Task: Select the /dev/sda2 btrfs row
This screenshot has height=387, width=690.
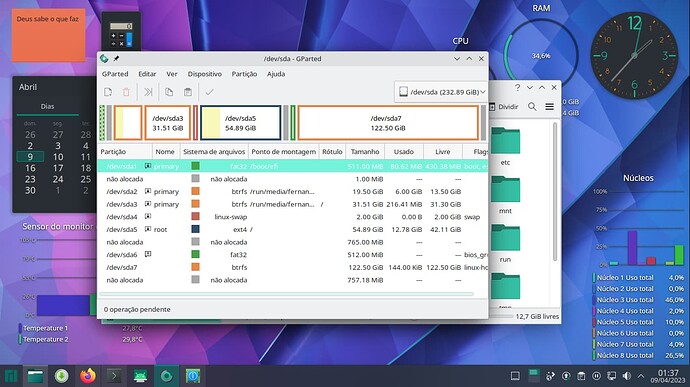Action: 293,191
